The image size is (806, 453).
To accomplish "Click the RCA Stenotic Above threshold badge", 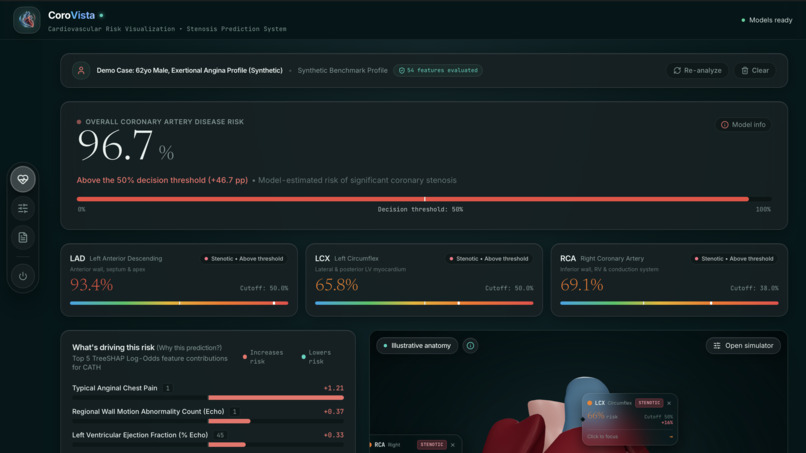I will 734,259.
